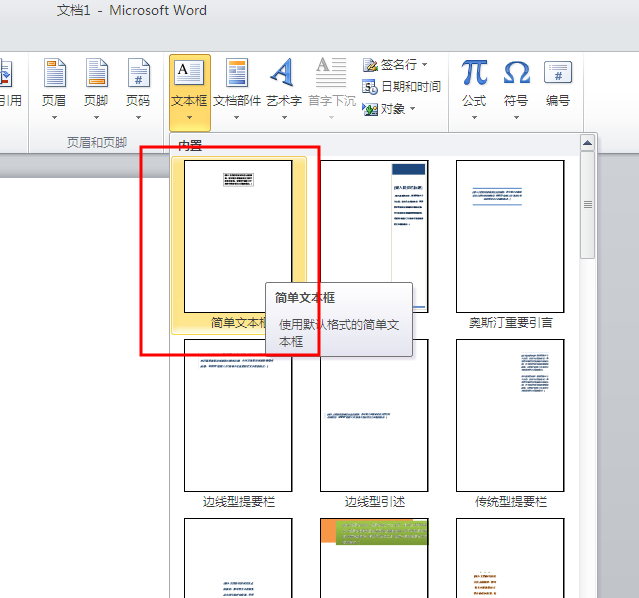Click the 编号 (Number) icon

[x=558, y=75]
